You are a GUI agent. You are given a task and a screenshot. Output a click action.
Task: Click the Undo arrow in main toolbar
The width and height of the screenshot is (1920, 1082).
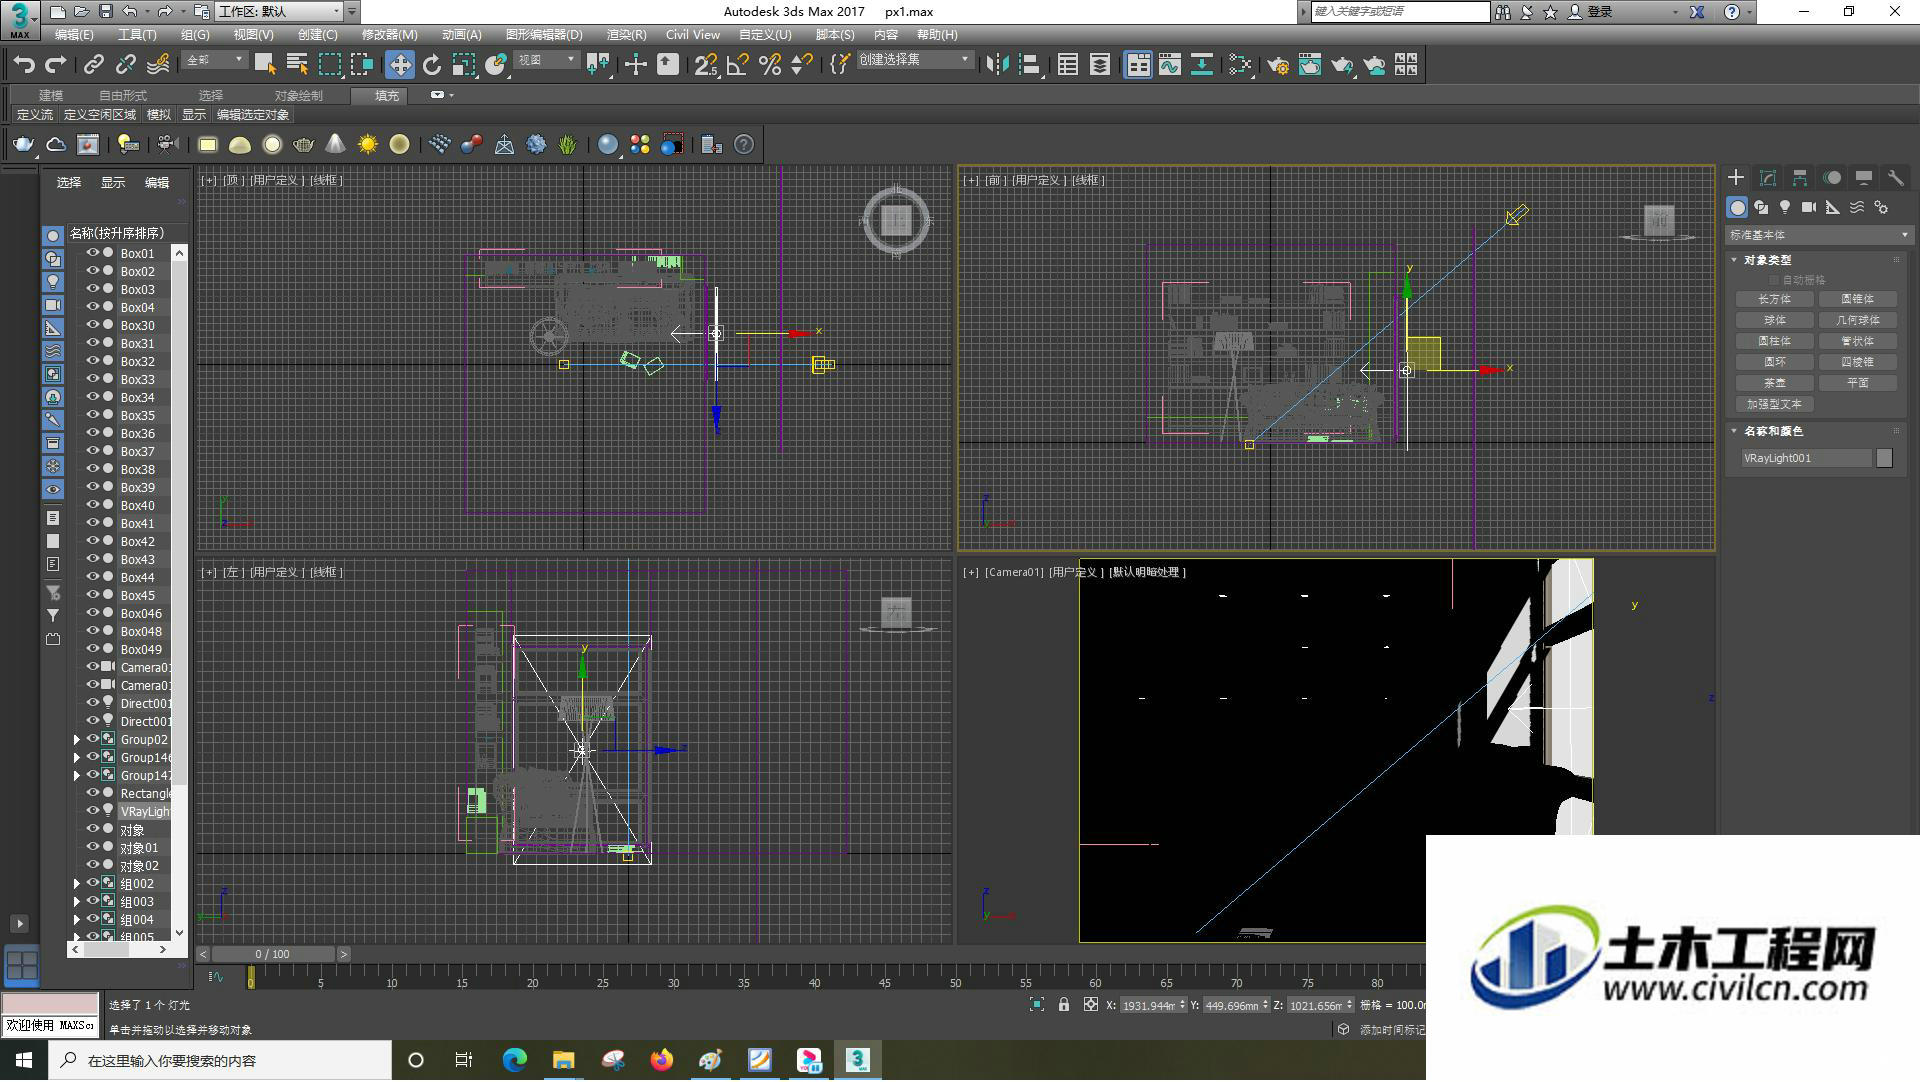click(x=24, y=65)
